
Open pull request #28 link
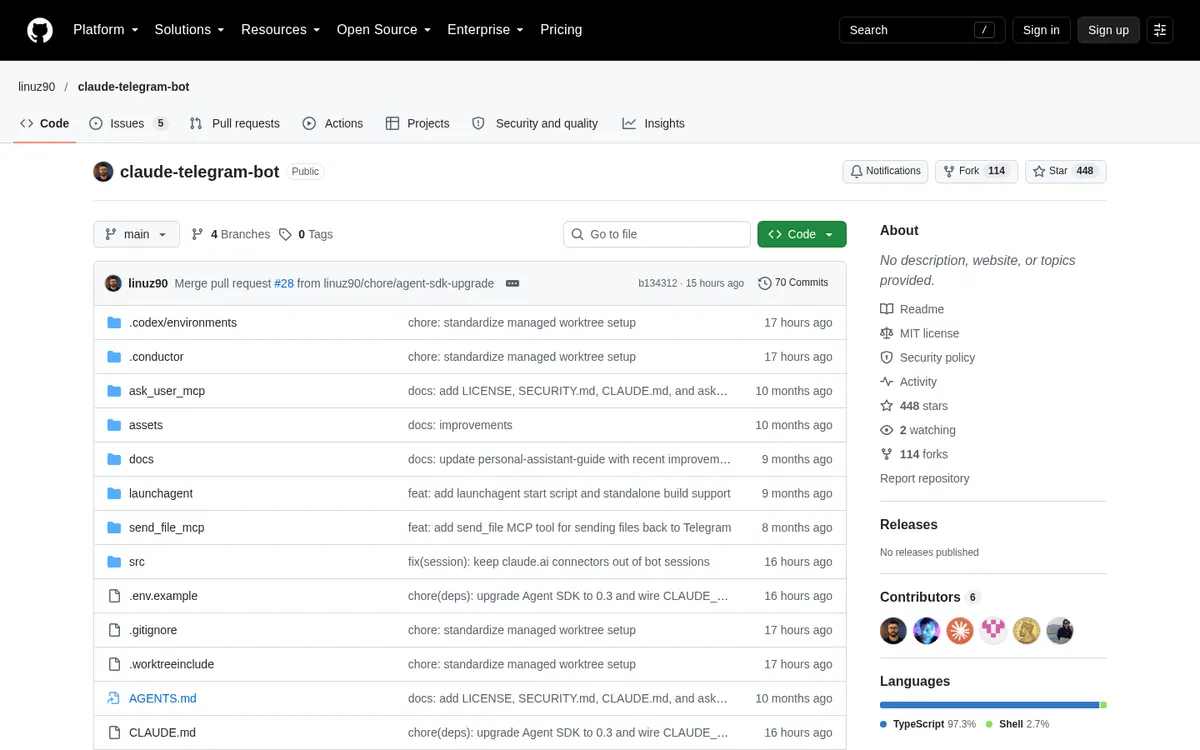[284, 283]
